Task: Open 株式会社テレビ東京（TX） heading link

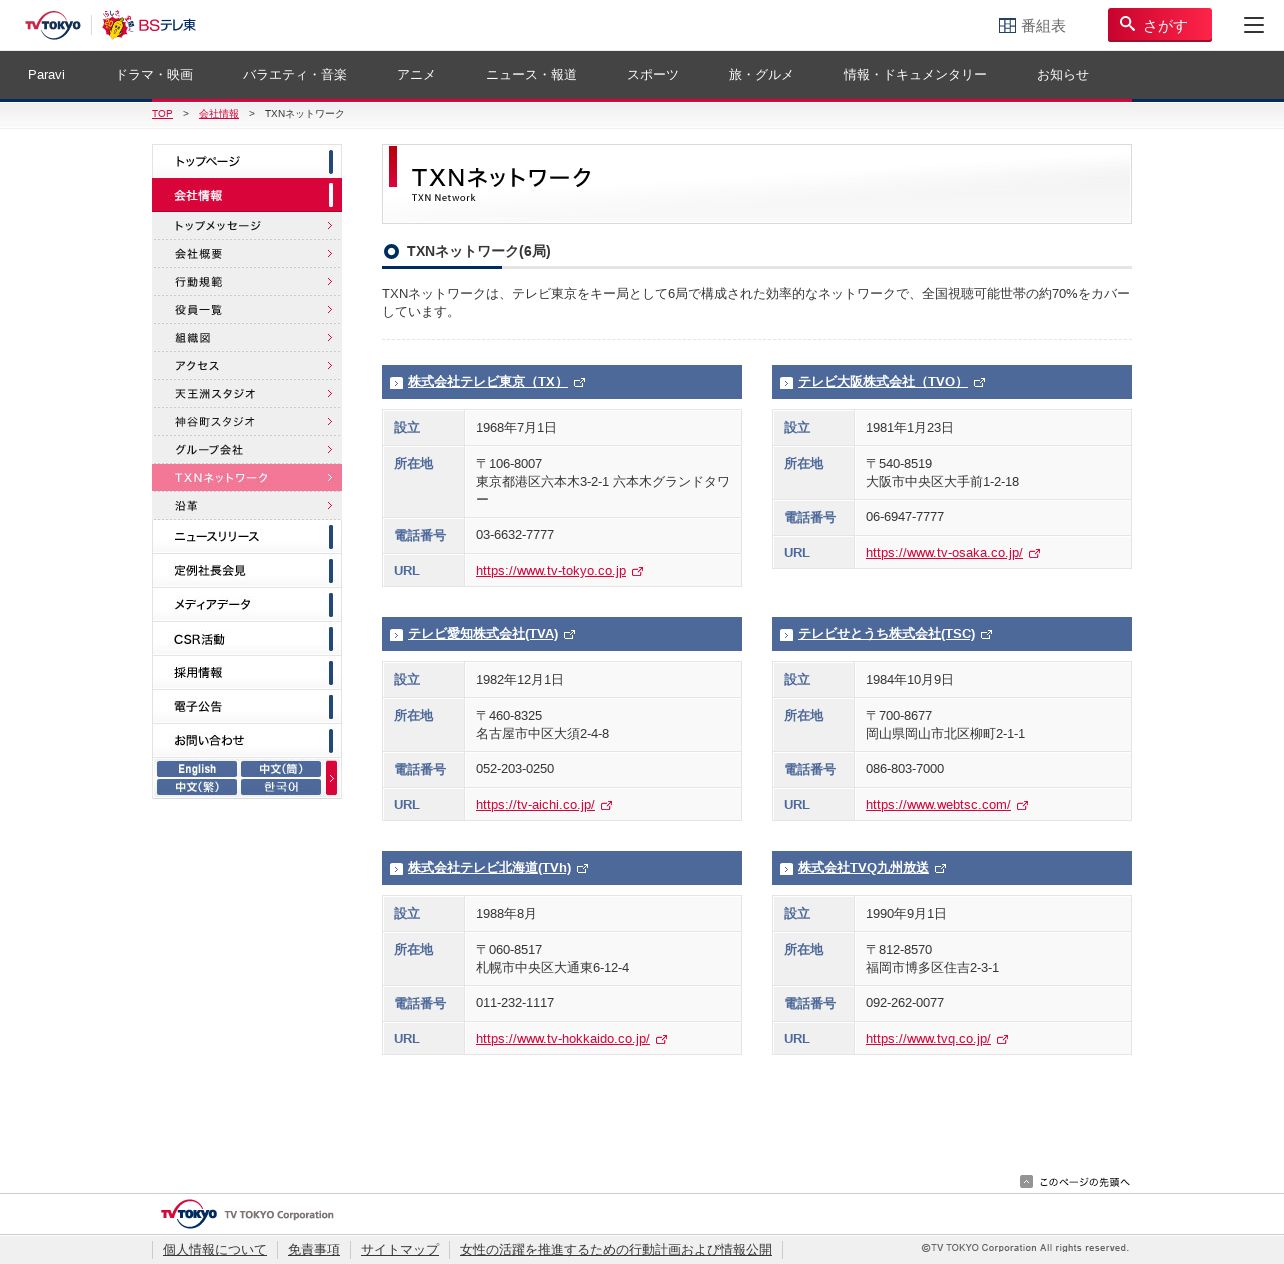Action: click(x=487, y=382)
